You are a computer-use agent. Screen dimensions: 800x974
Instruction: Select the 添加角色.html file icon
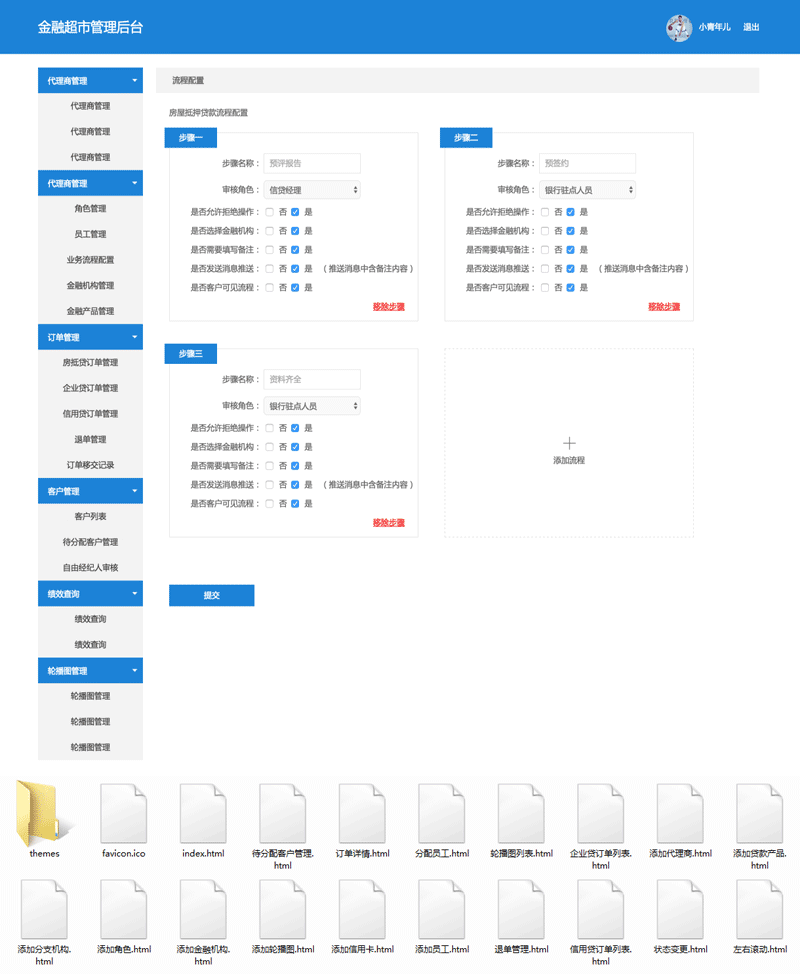[x=124, y=910]
